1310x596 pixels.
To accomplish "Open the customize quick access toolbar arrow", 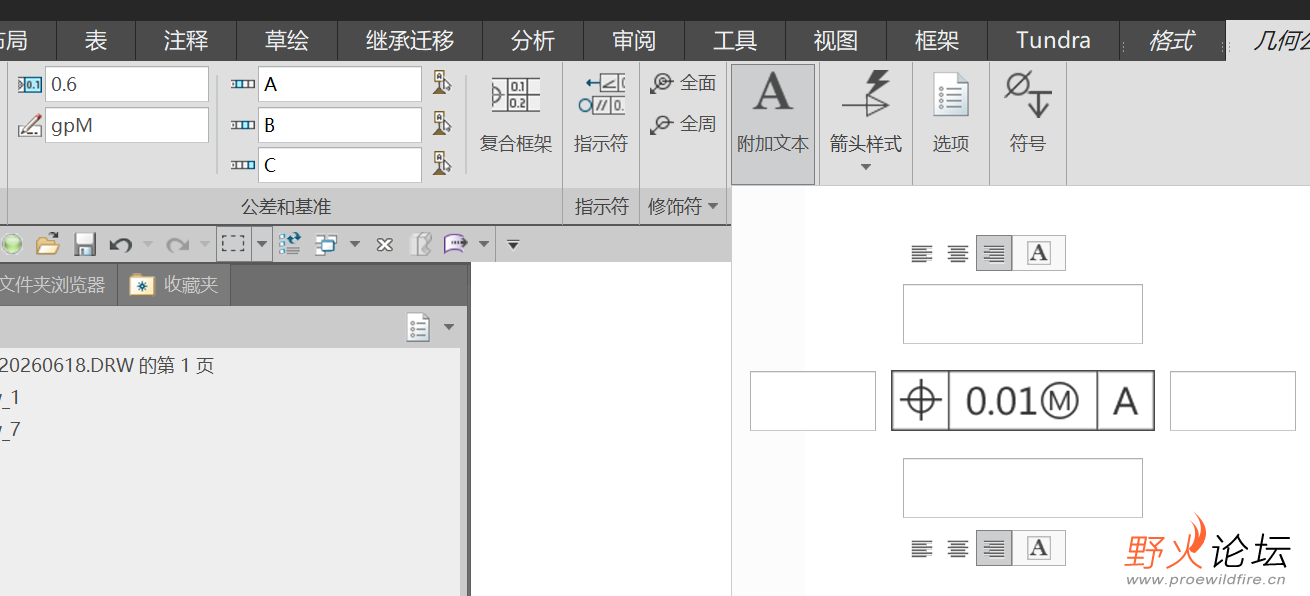I will point(513,244).
